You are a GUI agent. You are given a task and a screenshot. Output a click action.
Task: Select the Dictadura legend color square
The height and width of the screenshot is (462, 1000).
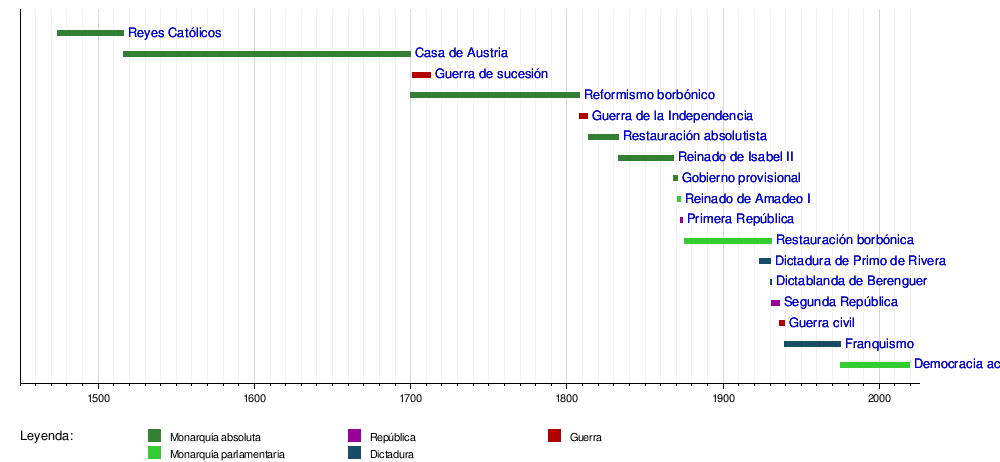tap(354, 453)
